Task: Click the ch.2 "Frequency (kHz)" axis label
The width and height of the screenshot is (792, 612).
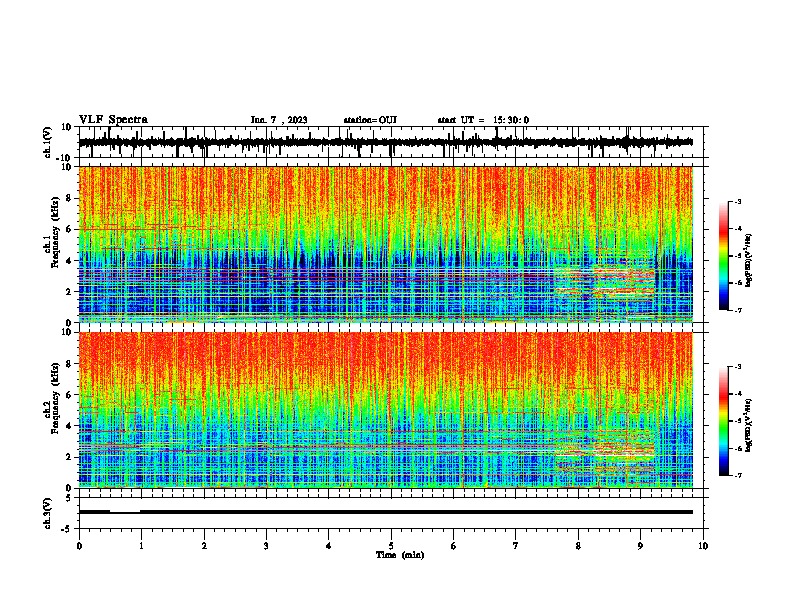Action: 56,398
